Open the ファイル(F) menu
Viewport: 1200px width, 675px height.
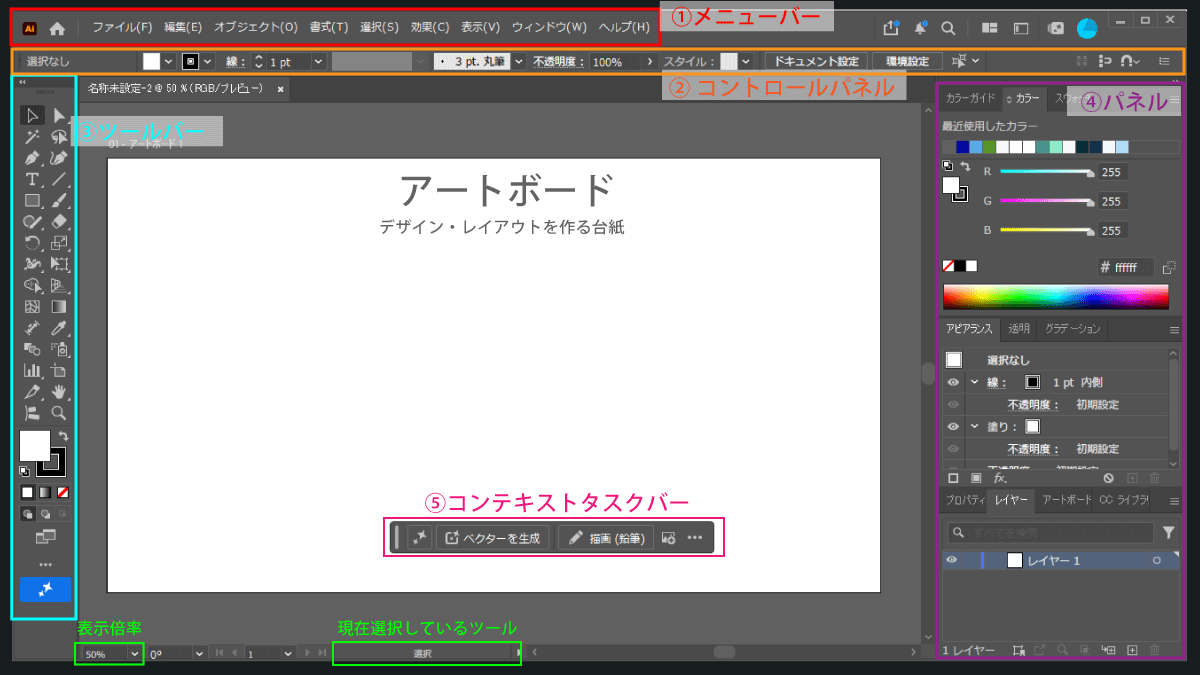pos(123,27)
